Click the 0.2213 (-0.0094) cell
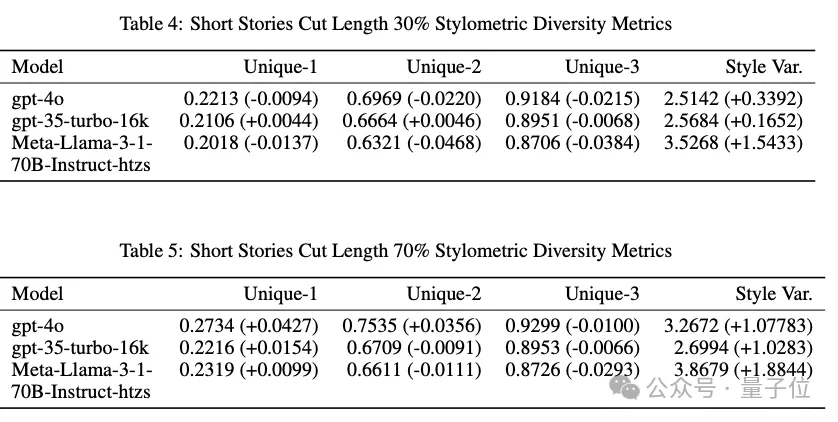 click(x=250, y=99)
